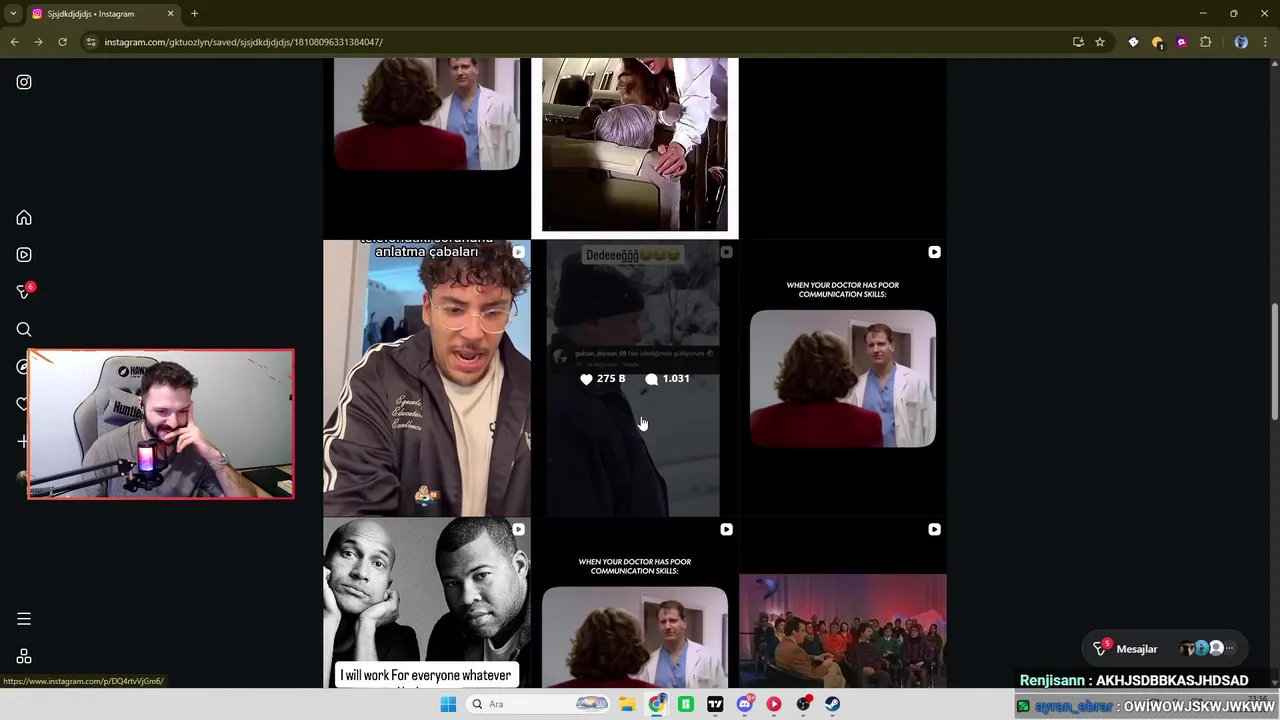Click the red play app icon in taskbar
The width and height of the screenshot is (1280, 720).
774,704
